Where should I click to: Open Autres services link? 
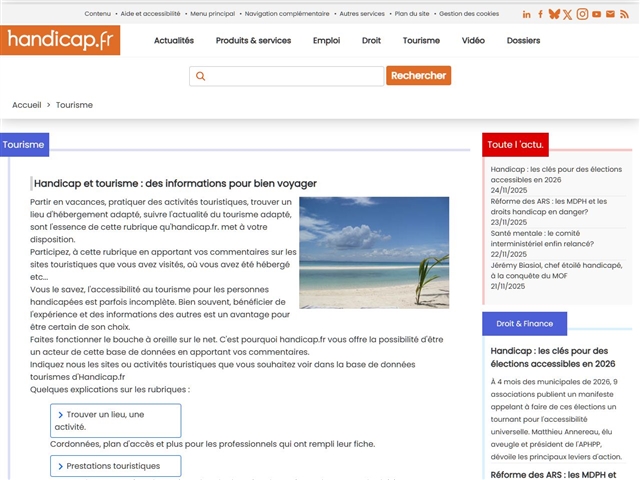[362, 13]
